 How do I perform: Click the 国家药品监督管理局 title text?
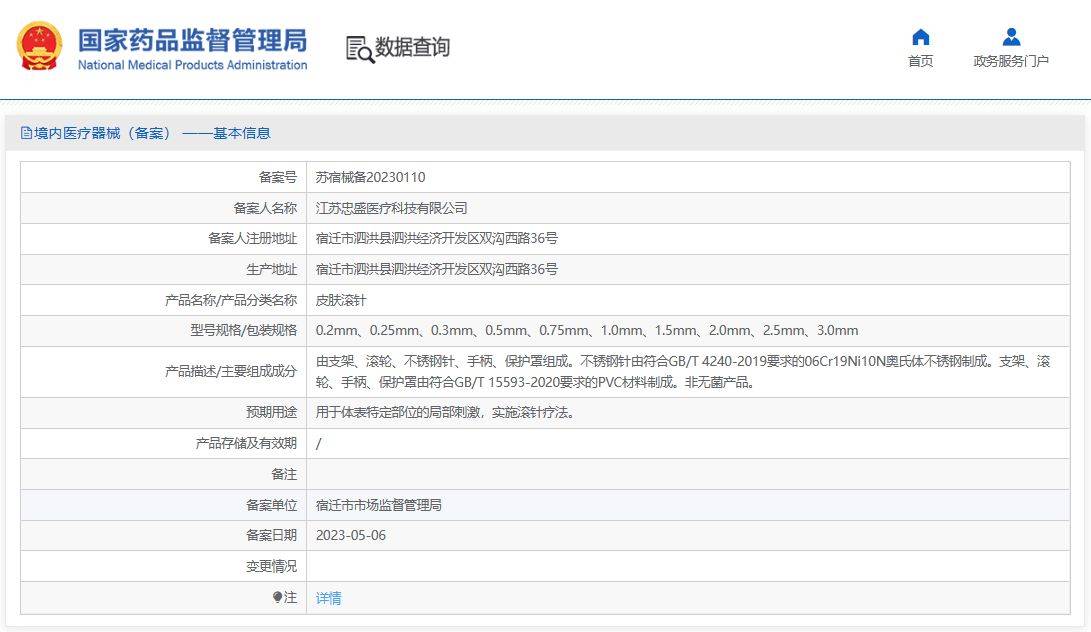coord(192,39)
